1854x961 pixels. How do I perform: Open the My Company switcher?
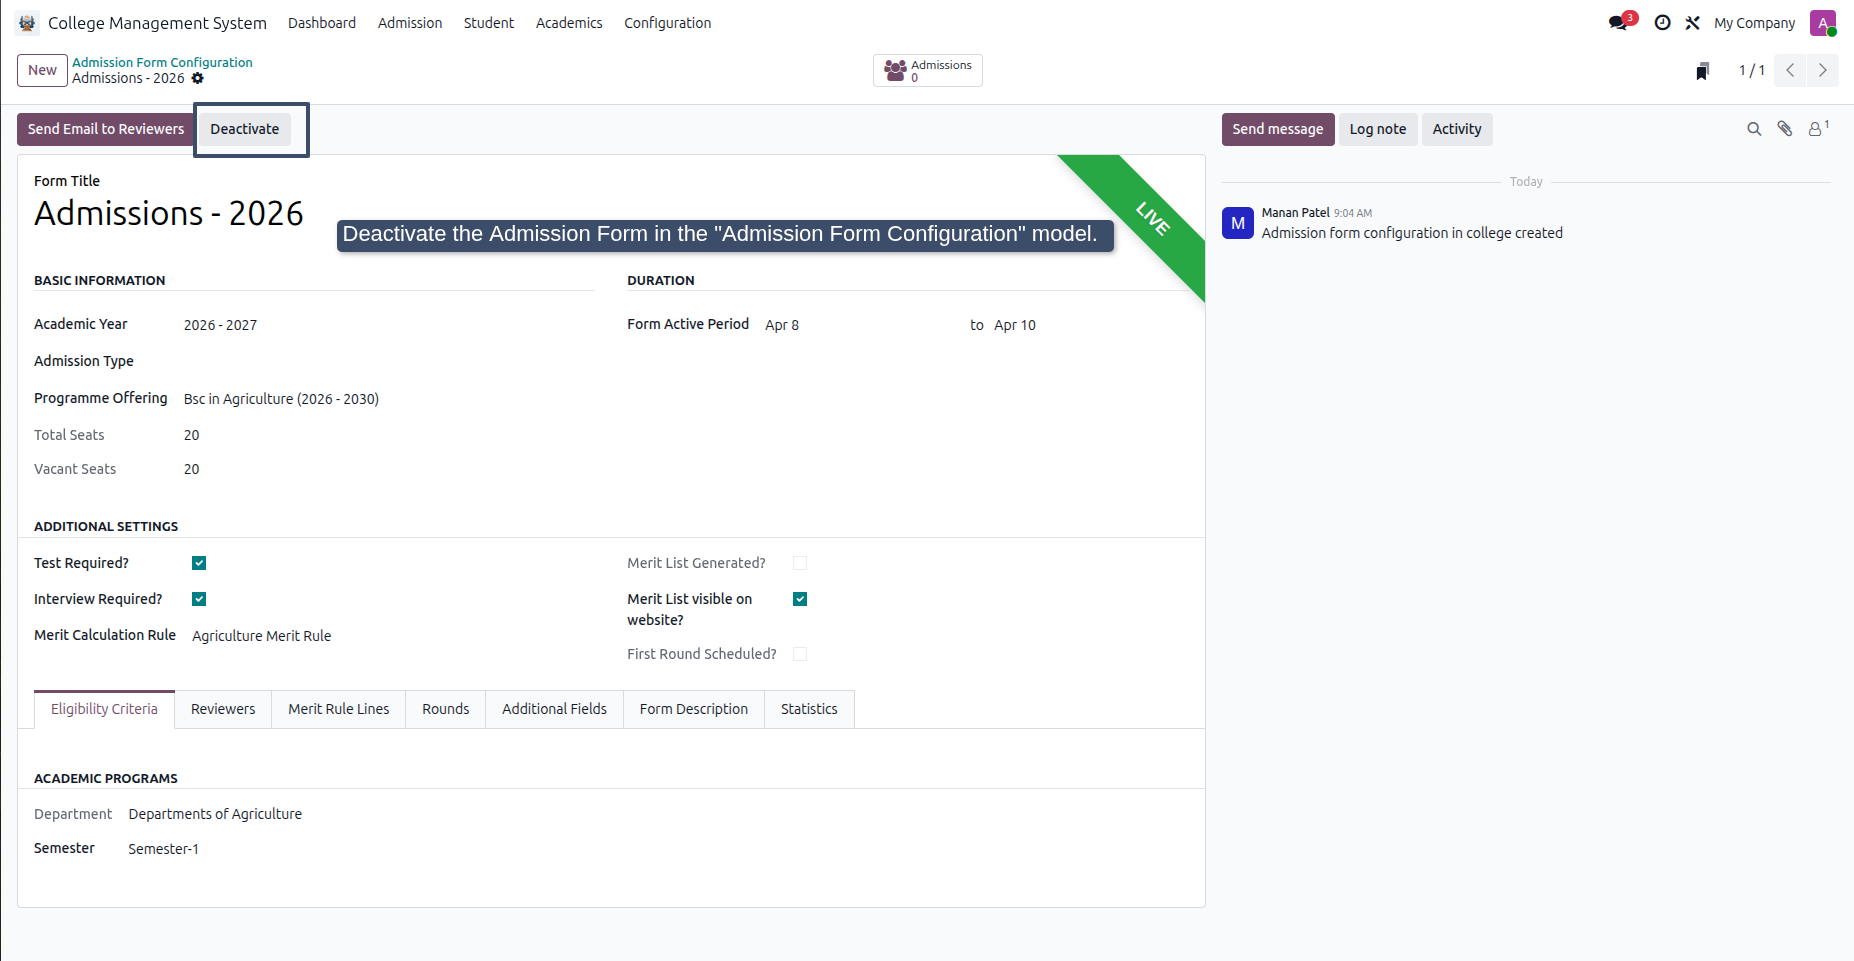click(1754, 23)
